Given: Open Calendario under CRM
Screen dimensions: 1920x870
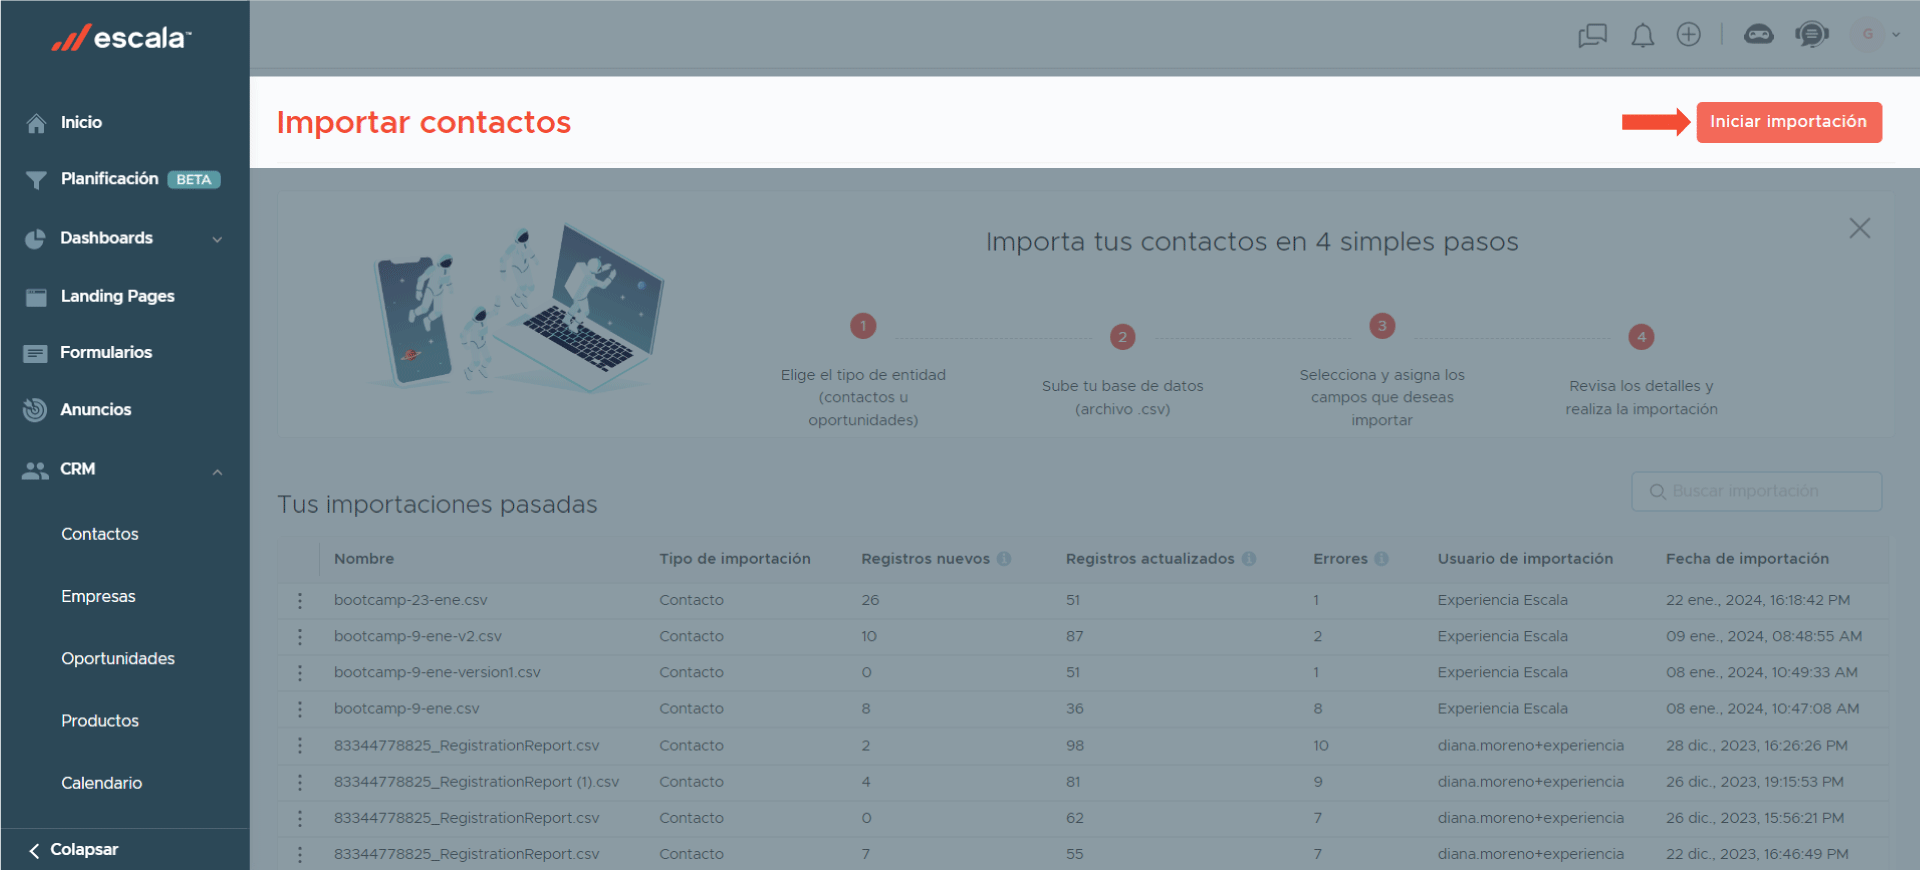Looking at the screenshot, I should 102,783.
